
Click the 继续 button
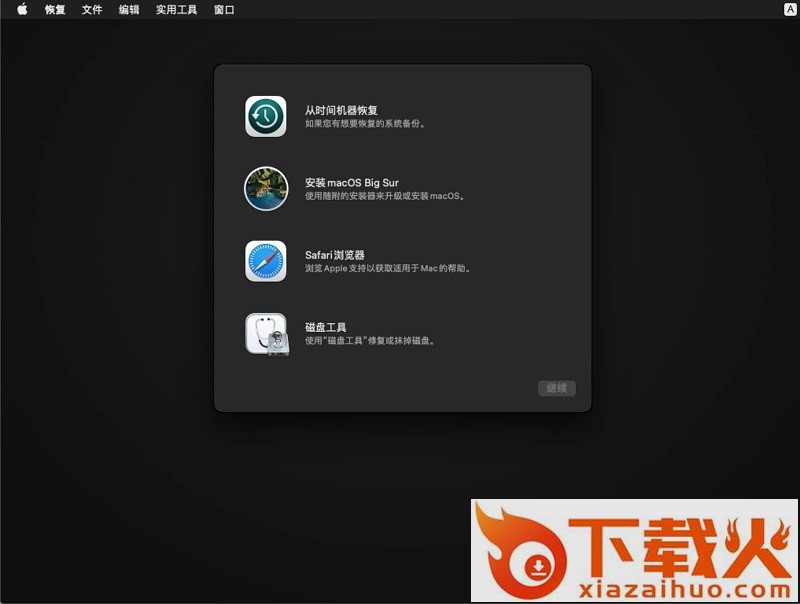(557, 388)
